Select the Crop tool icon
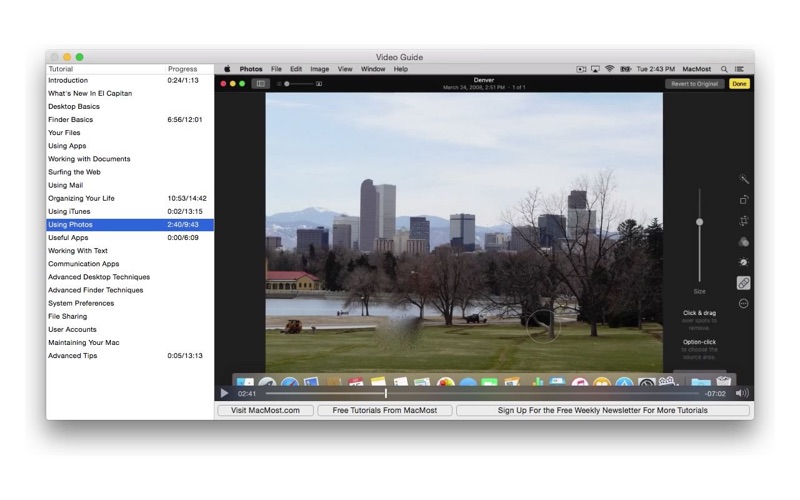The width and height of the screenshot is (800, 500). (743, 220)
